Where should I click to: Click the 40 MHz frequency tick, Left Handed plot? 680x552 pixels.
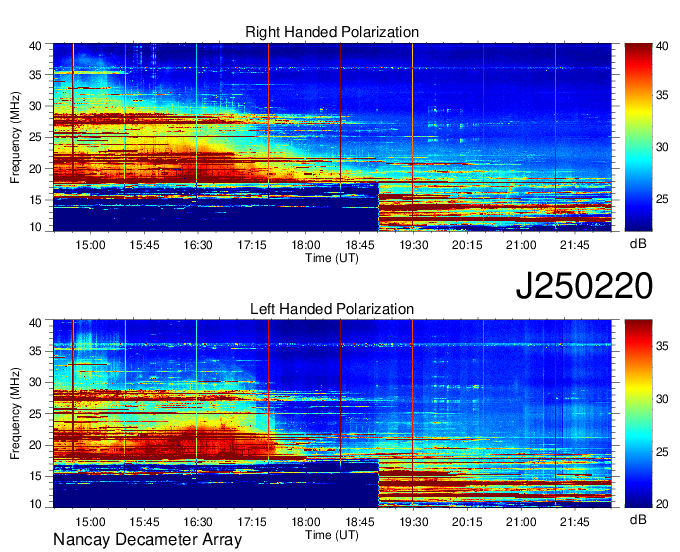(x=36, y=323)
